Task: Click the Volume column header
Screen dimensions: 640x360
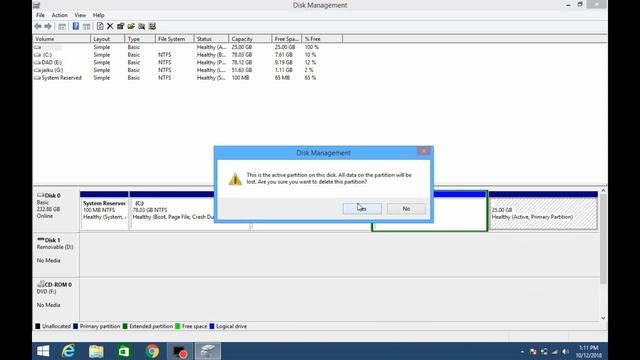Action: pos(61,39)
